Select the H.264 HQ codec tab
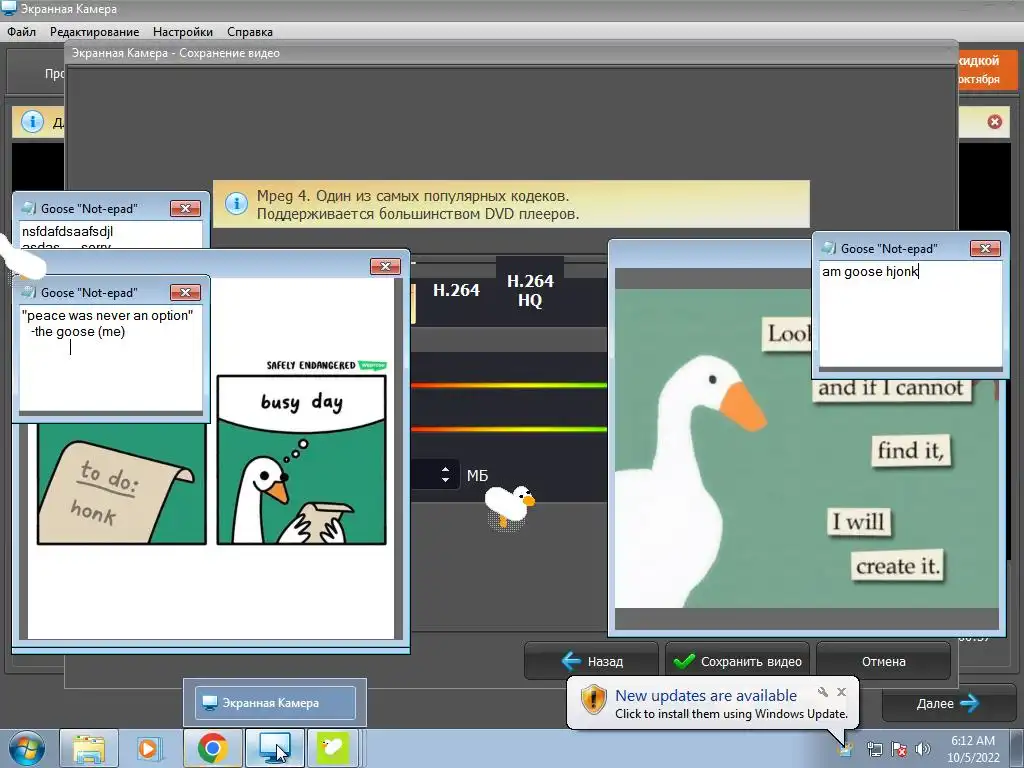This screenshot has height=768, width=1024. click(530, 291)
